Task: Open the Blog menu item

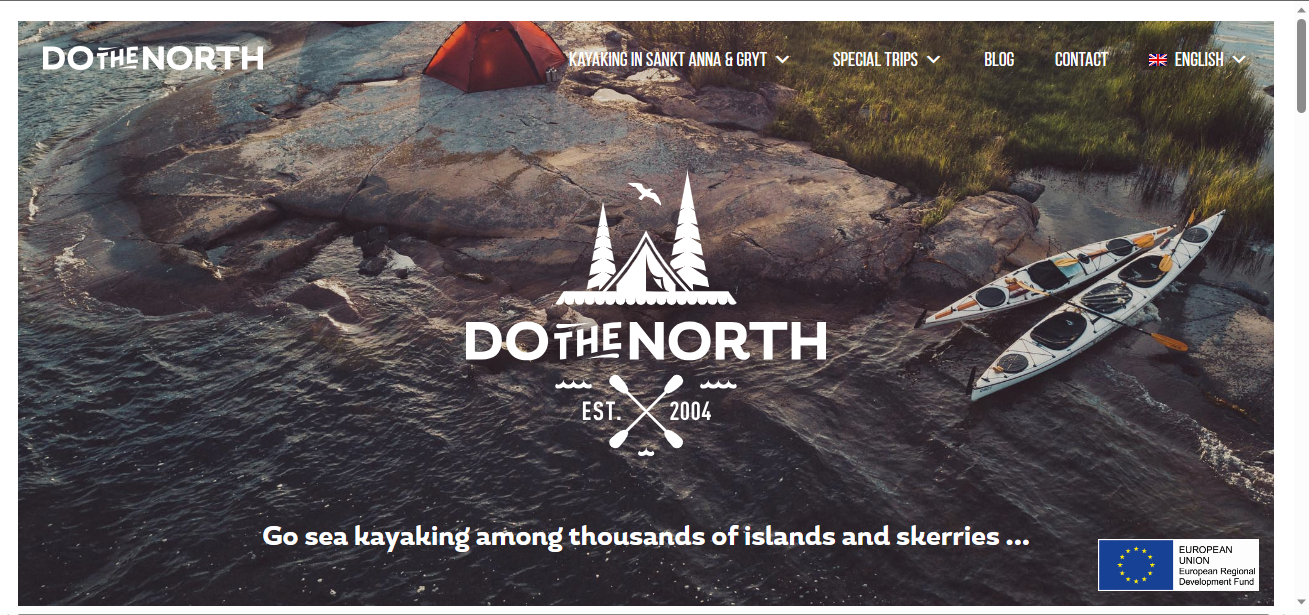Action: 999,60
